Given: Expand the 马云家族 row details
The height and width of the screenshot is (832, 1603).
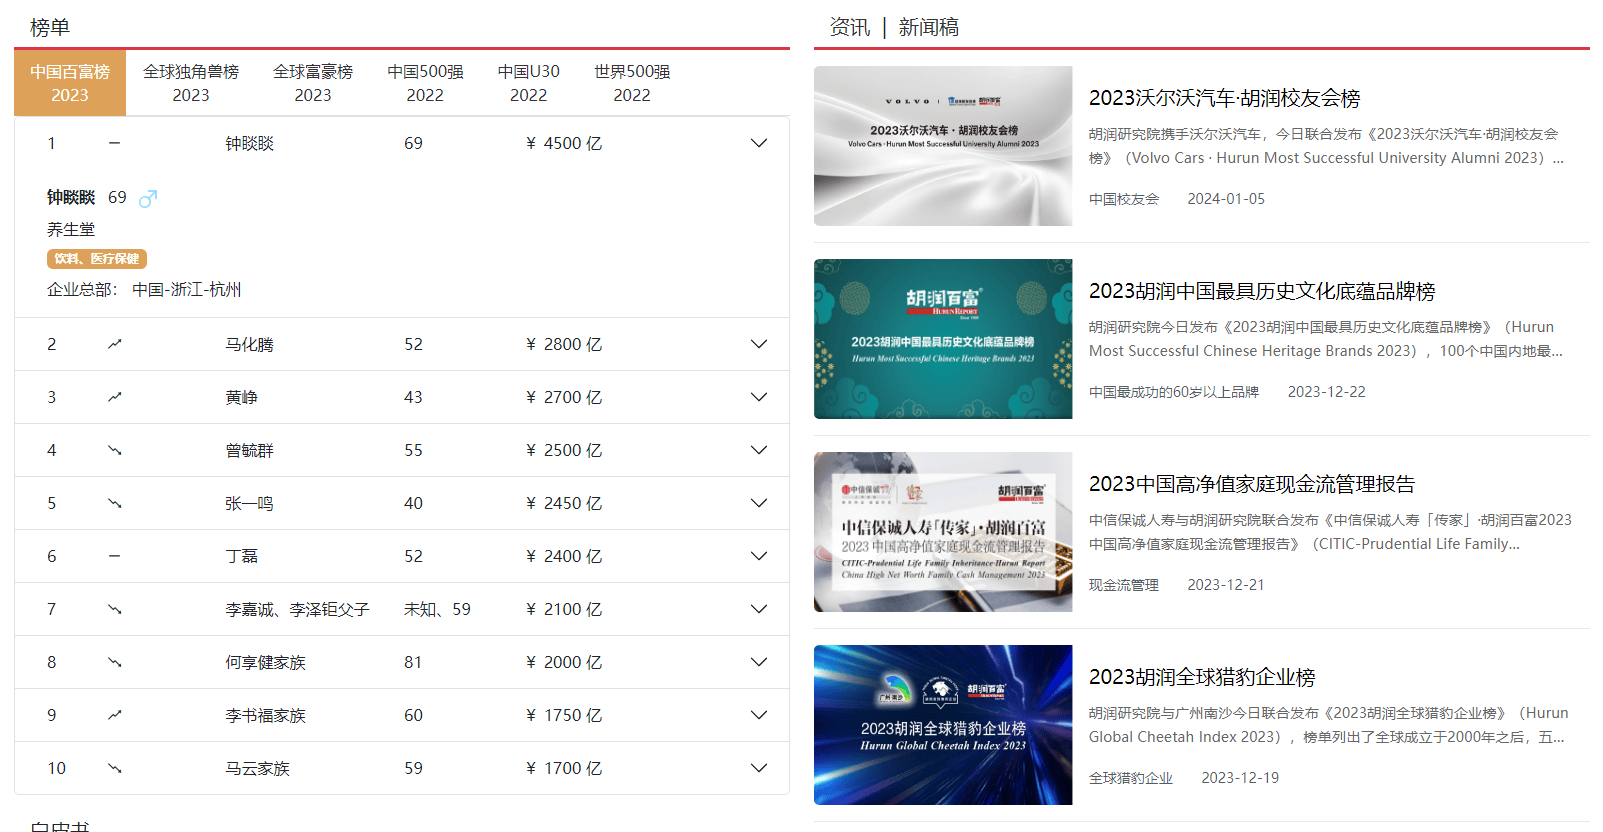Looking at the screenshot, I should point(759,768).
